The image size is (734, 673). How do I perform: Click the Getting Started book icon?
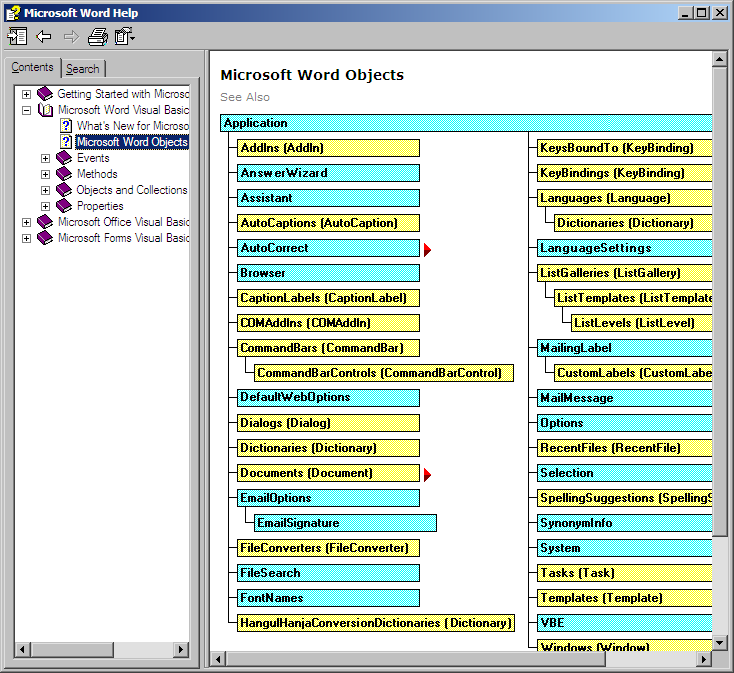click(45, 94)
